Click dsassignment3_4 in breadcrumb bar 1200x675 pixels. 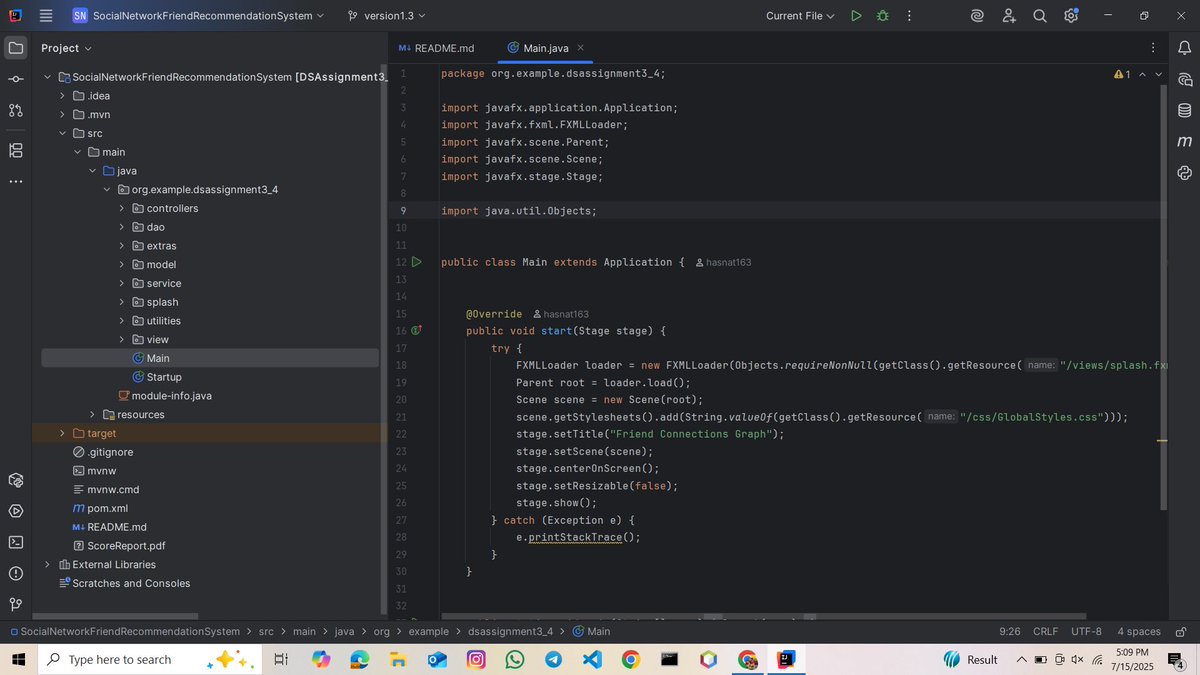[x=510, y=632]
